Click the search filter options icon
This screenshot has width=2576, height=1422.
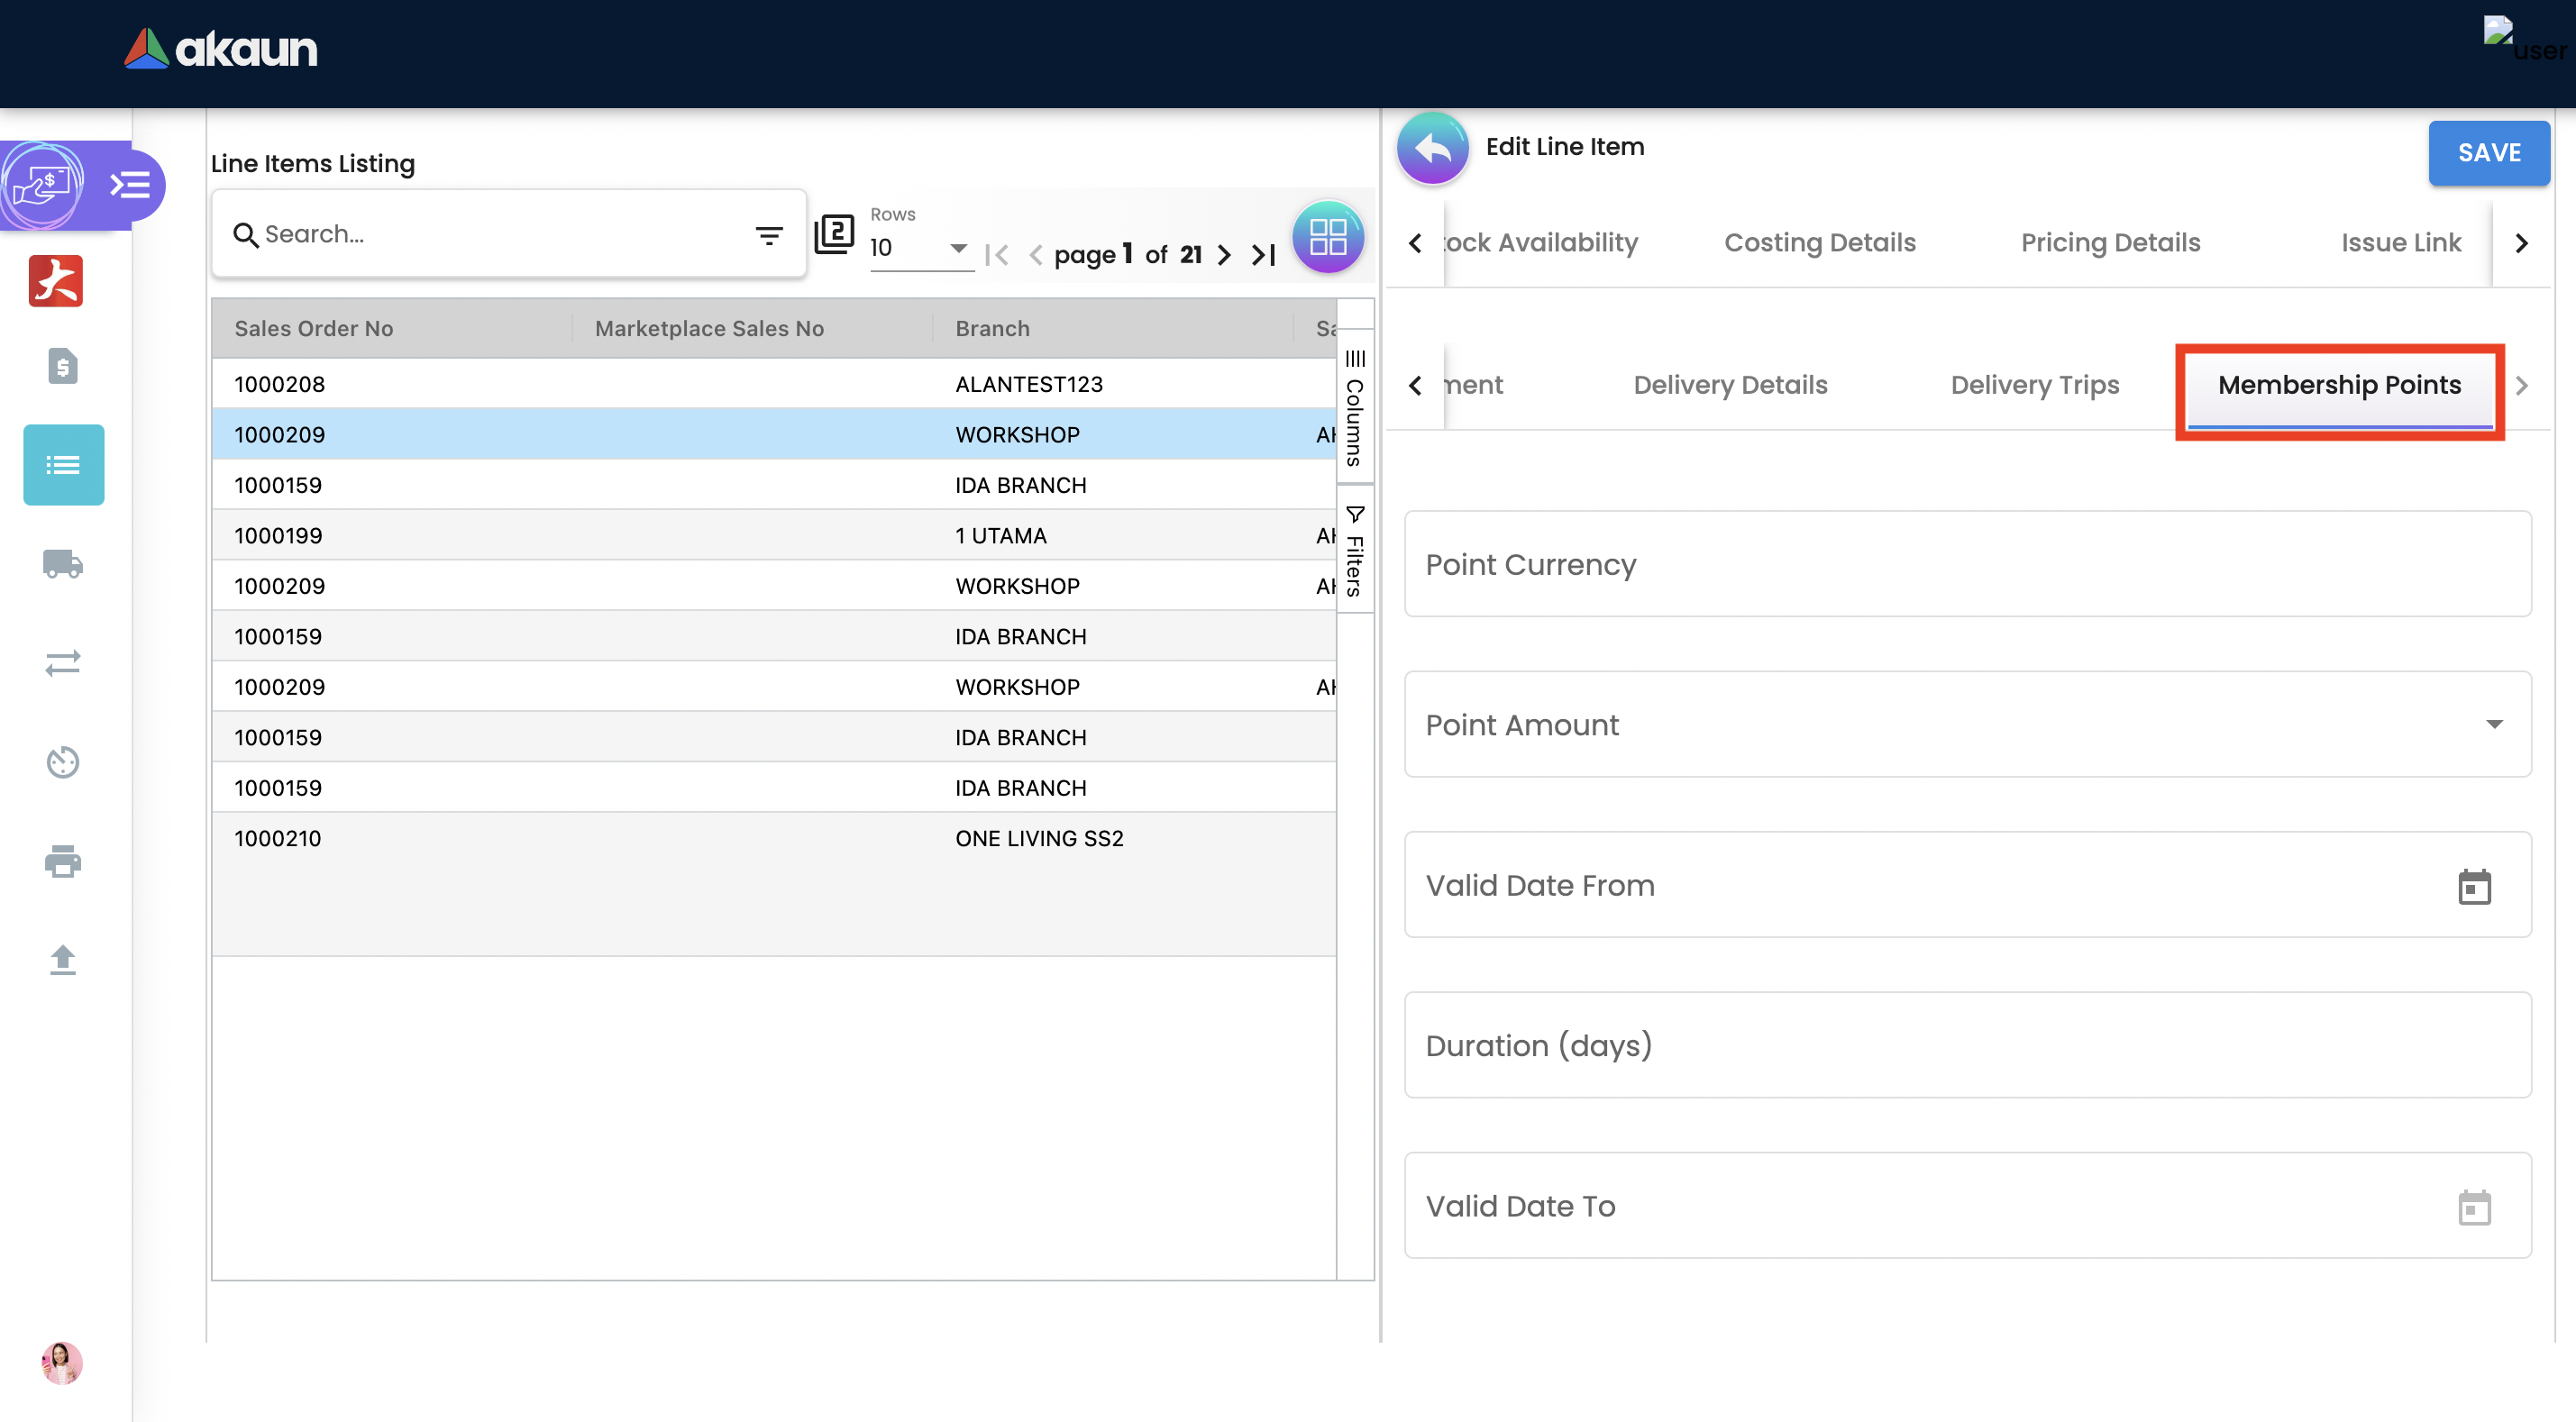[768, 236]
